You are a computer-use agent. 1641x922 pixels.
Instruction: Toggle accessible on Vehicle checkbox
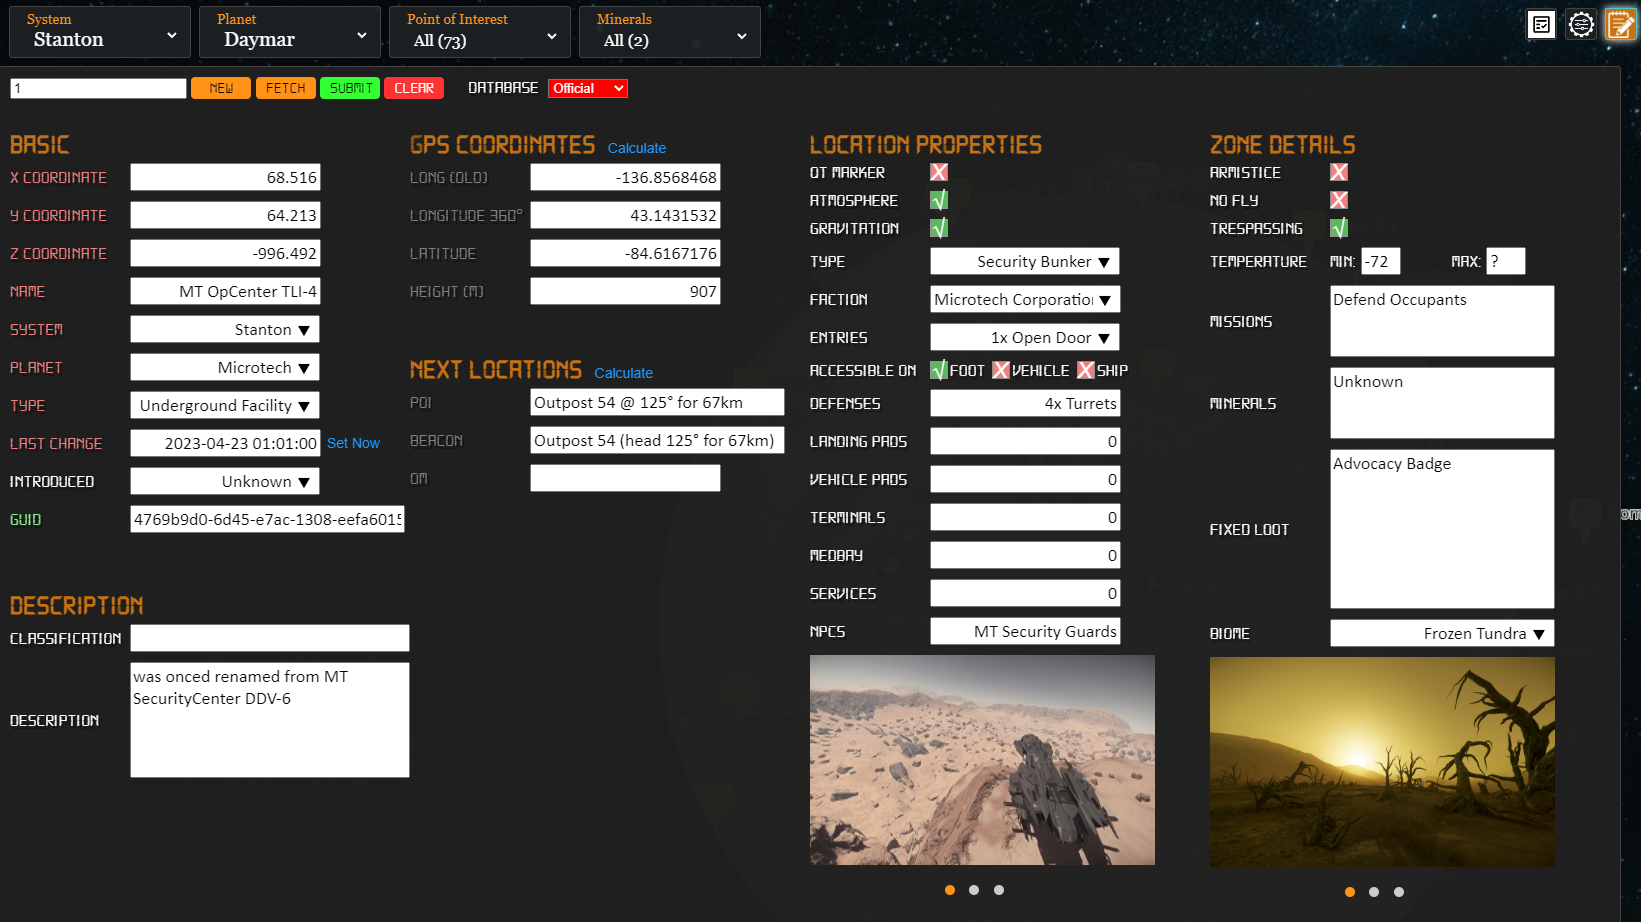pos(1001,370)
